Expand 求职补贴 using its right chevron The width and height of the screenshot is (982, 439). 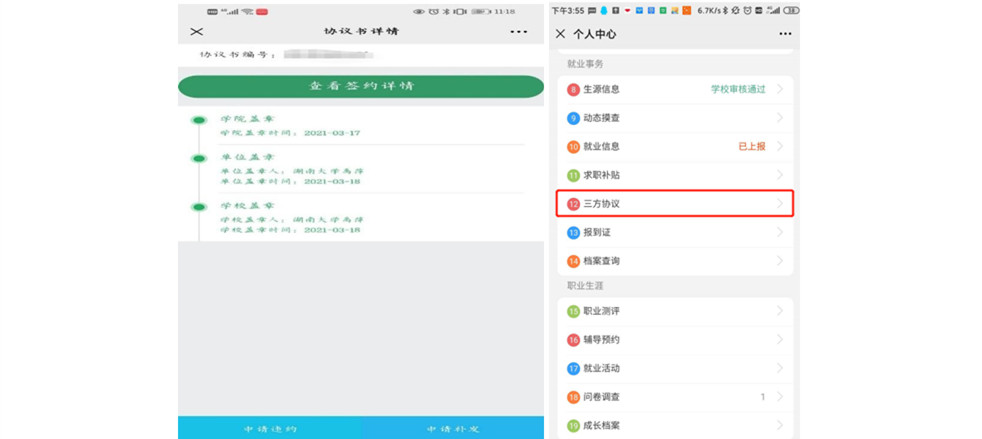pos(780,175)
